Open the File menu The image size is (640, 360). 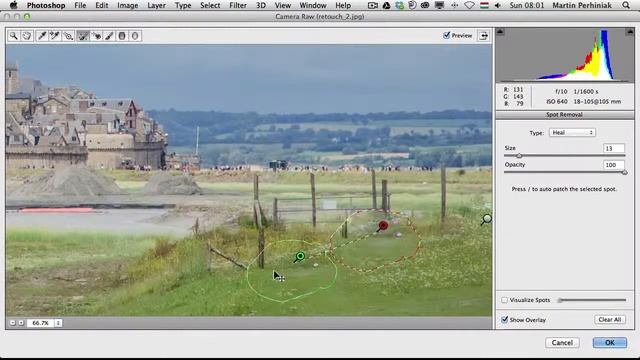pos(80,5)
